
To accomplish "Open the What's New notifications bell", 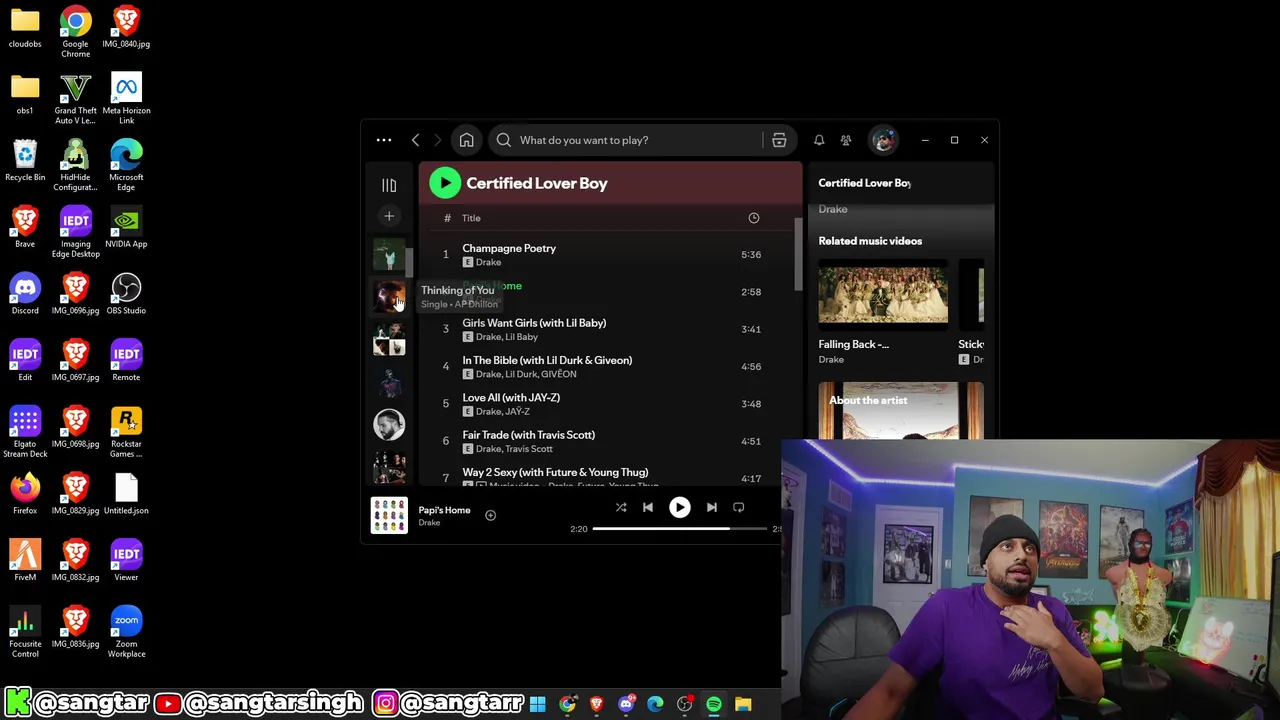I will pyautogui.click(x=819, y=140).
